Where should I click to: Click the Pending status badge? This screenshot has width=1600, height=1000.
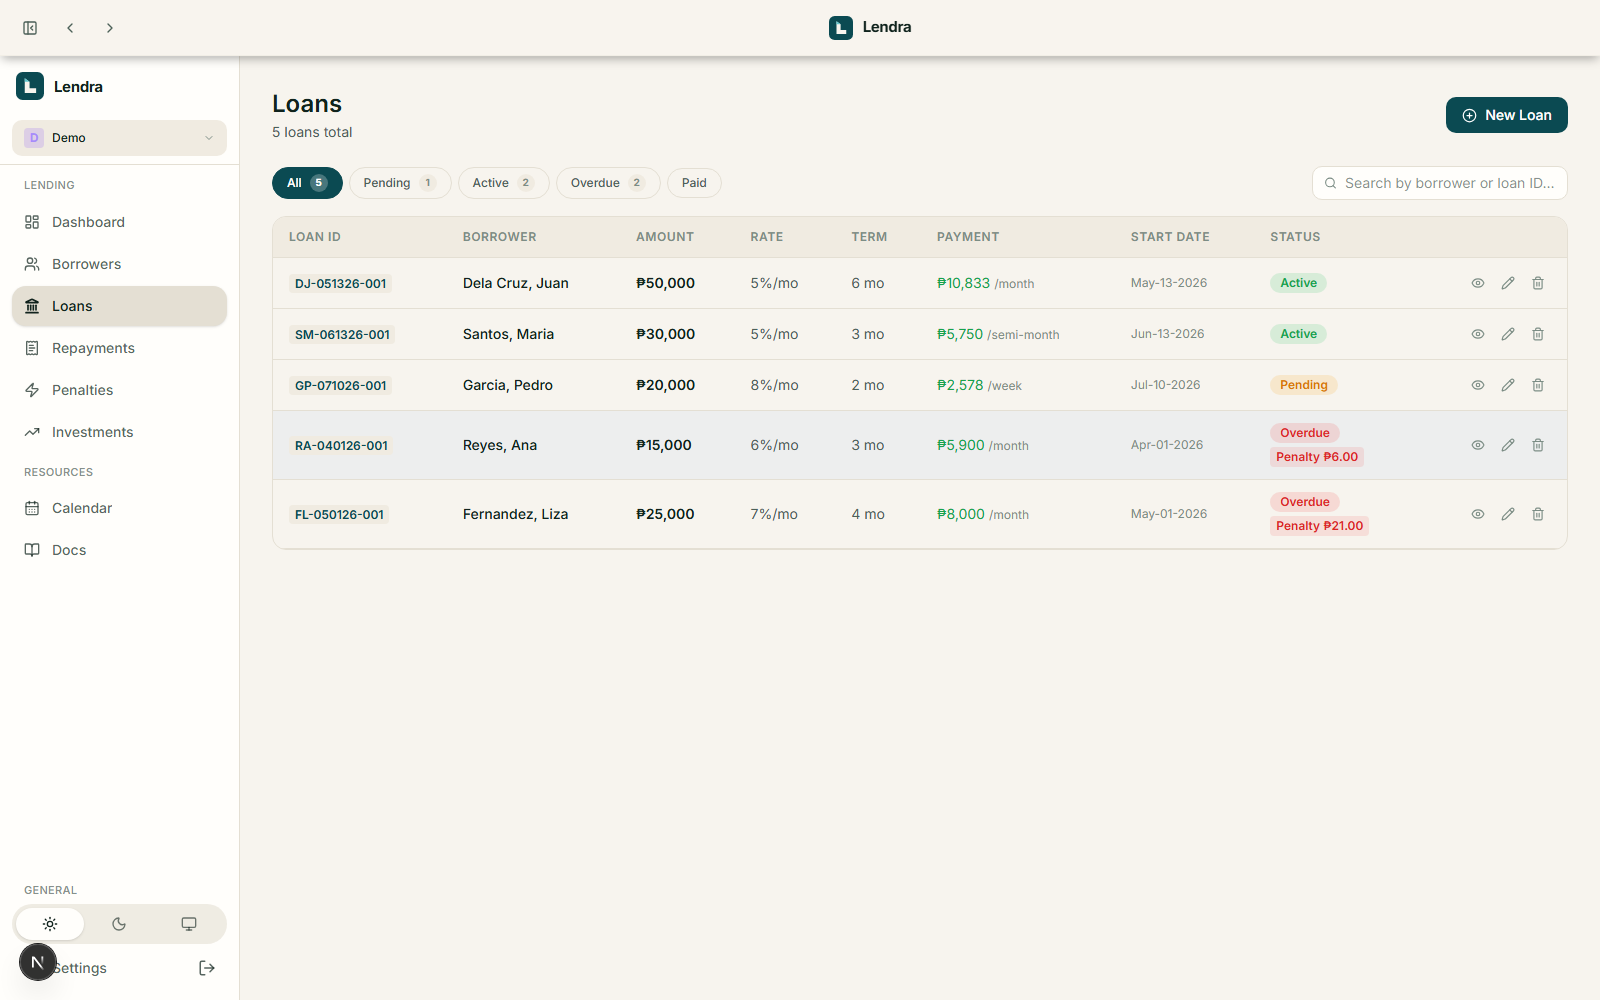[x=1304, y=385]
